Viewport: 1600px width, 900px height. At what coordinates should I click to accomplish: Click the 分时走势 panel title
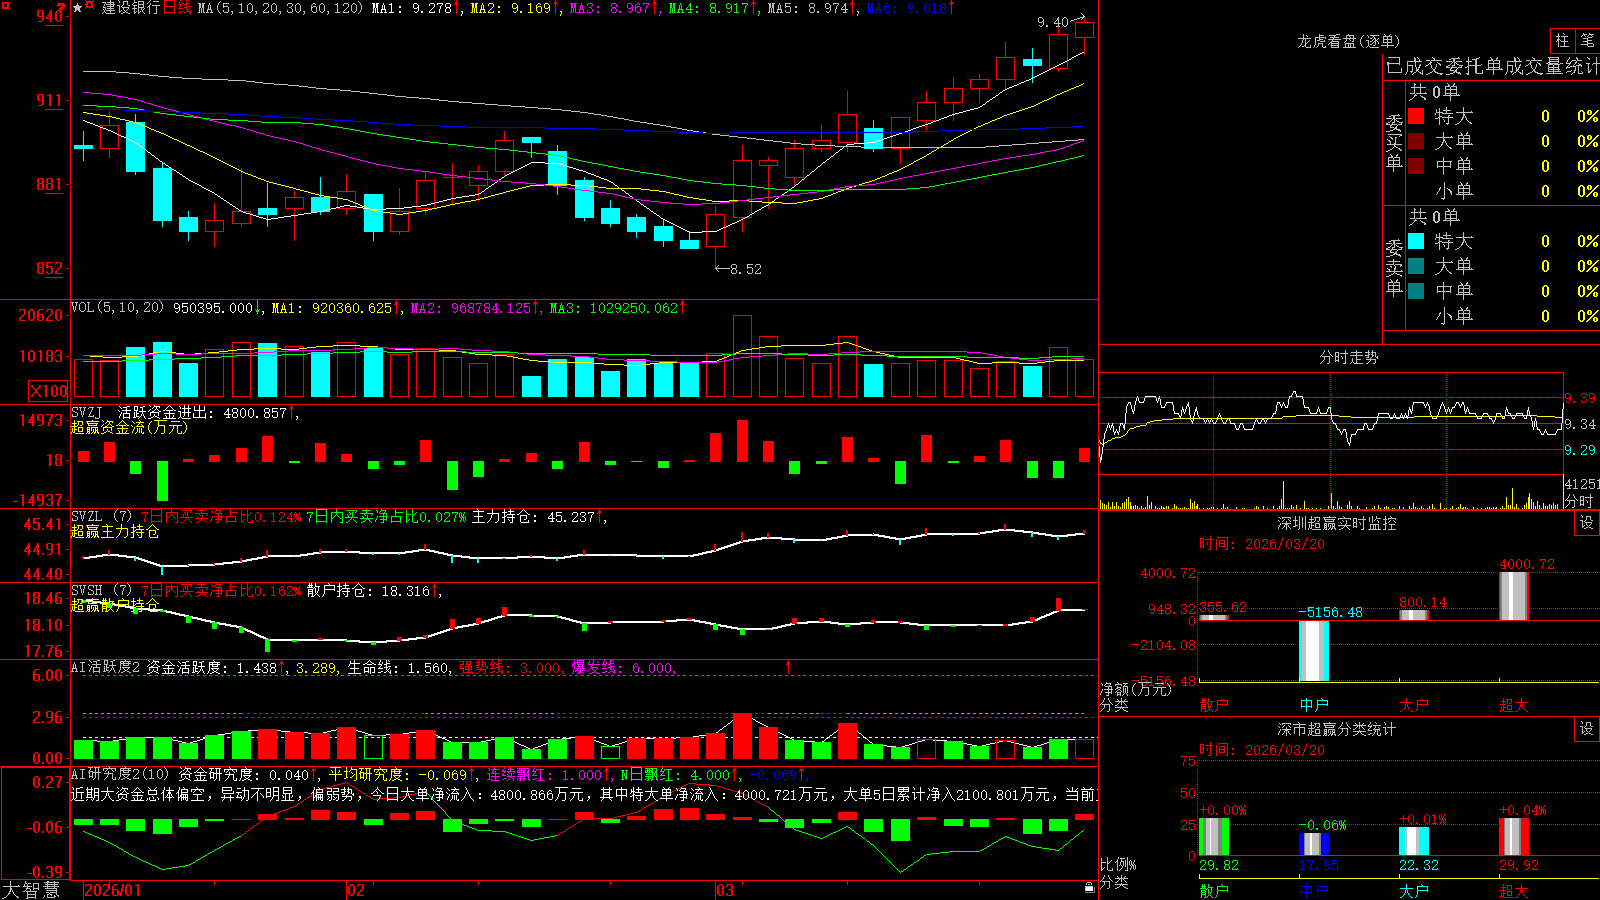pyautogui.click(x=1348, y=357)
